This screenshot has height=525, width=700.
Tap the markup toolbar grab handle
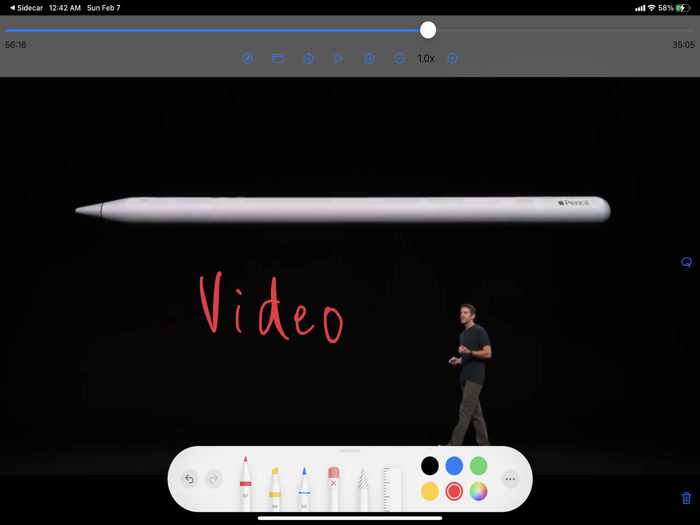coord(350,451)
